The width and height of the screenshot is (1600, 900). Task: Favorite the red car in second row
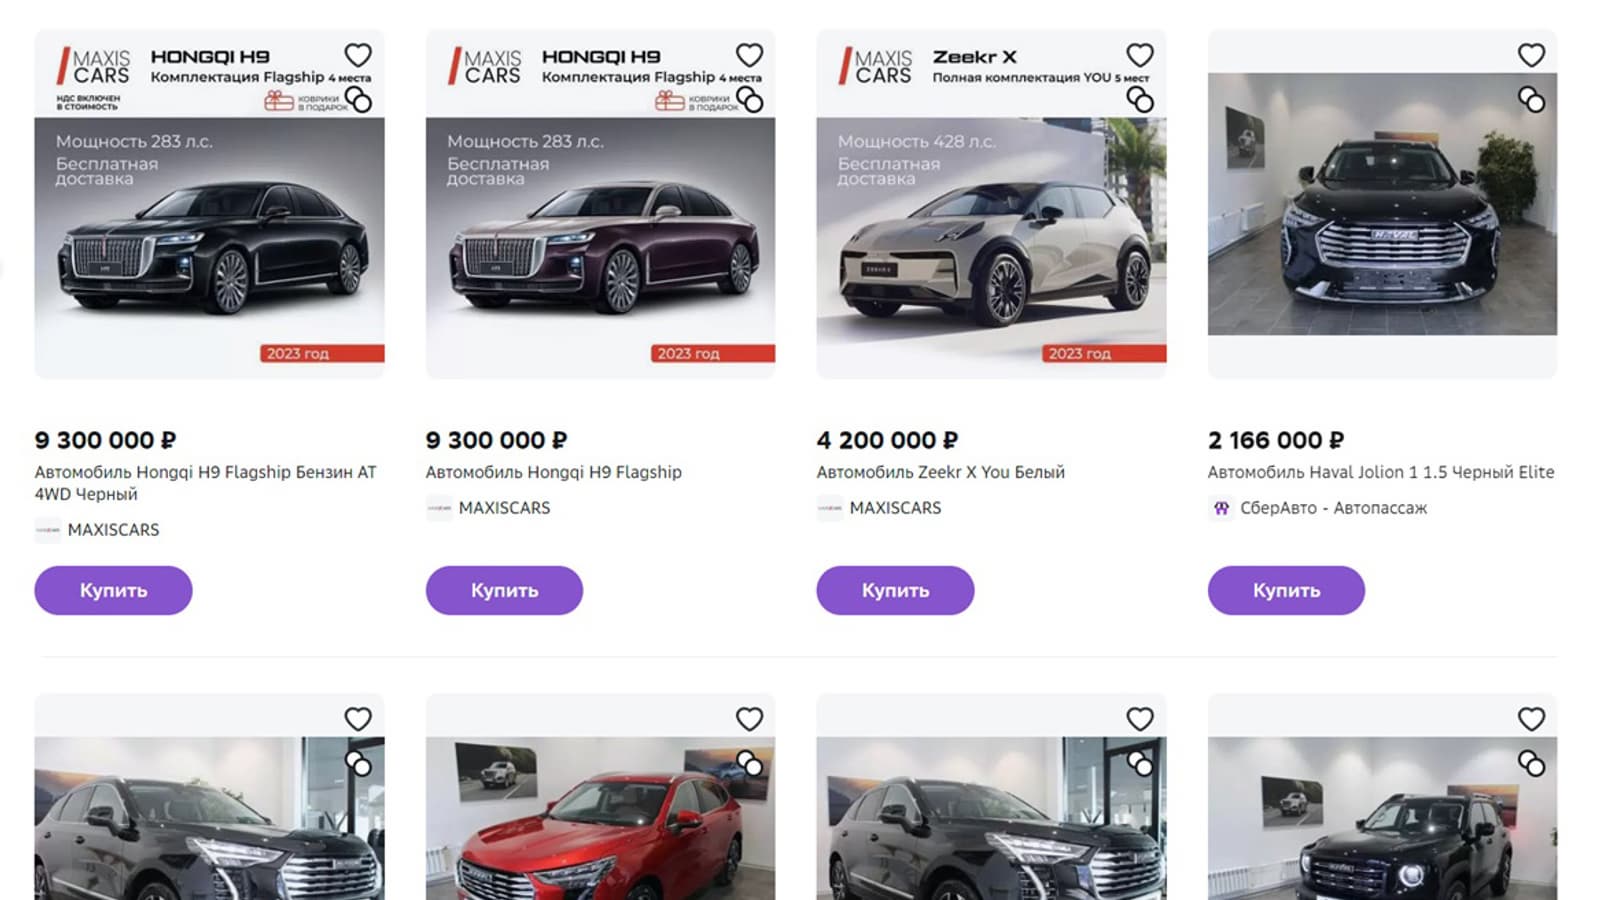749,719
